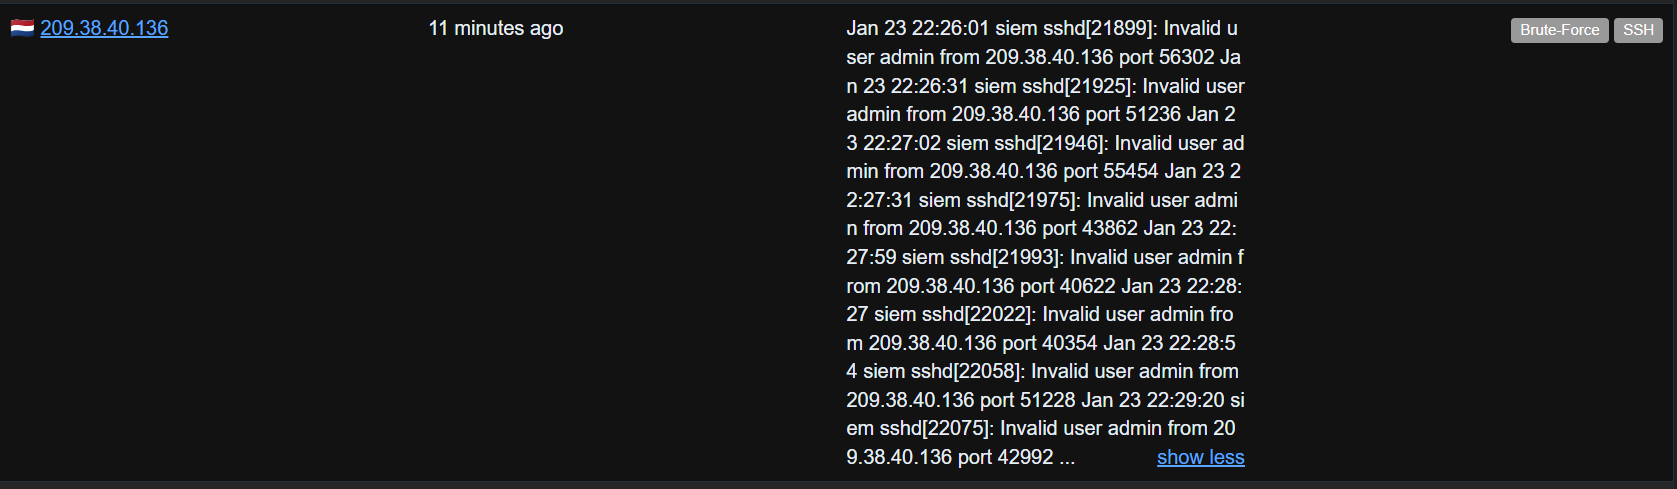
Task: Click the "11 minutes ago" timestamp
Action: pos(496,28)
